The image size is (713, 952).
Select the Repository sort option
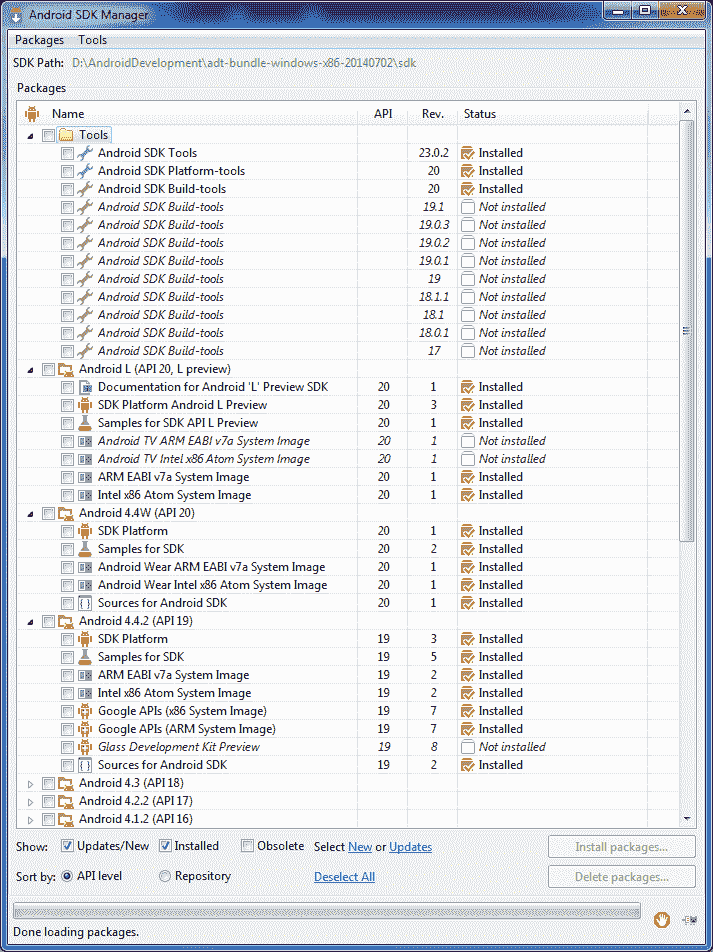click(165, 876)
